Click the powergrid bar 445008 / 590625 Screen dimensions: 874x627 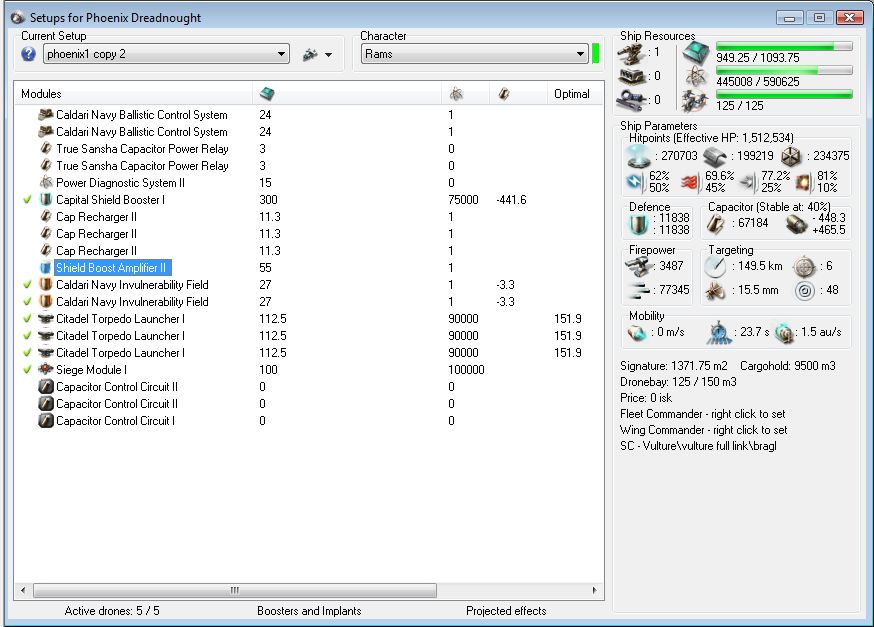coord(784,71)
